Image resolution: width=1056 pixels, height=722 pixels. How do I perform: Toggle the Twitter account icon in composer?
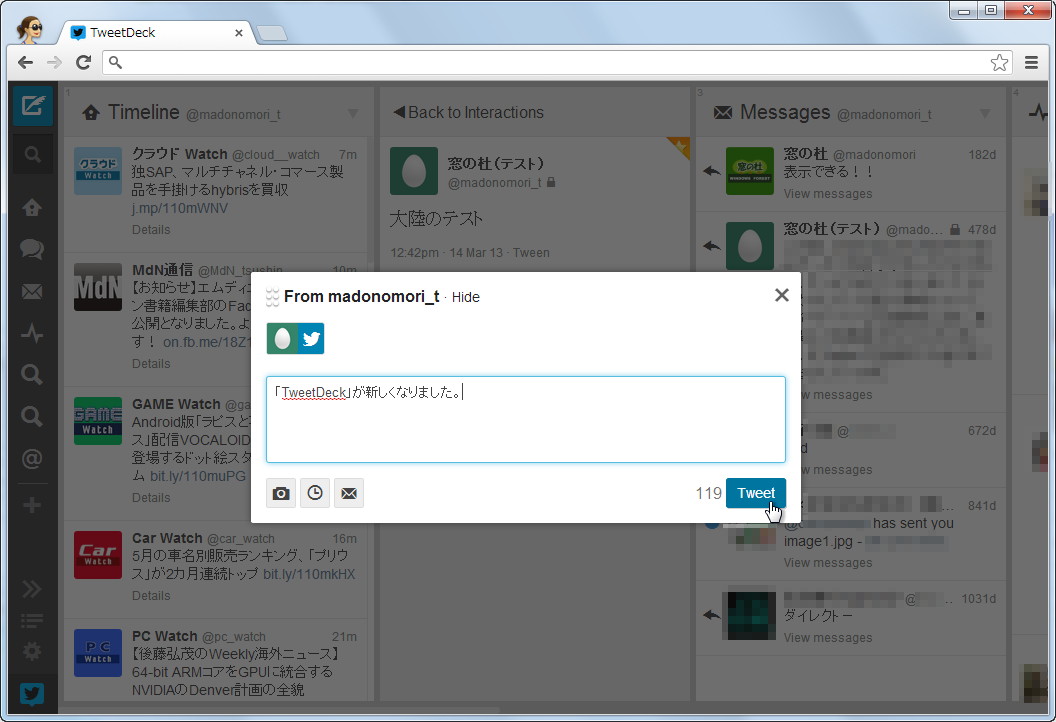(310, 339)
